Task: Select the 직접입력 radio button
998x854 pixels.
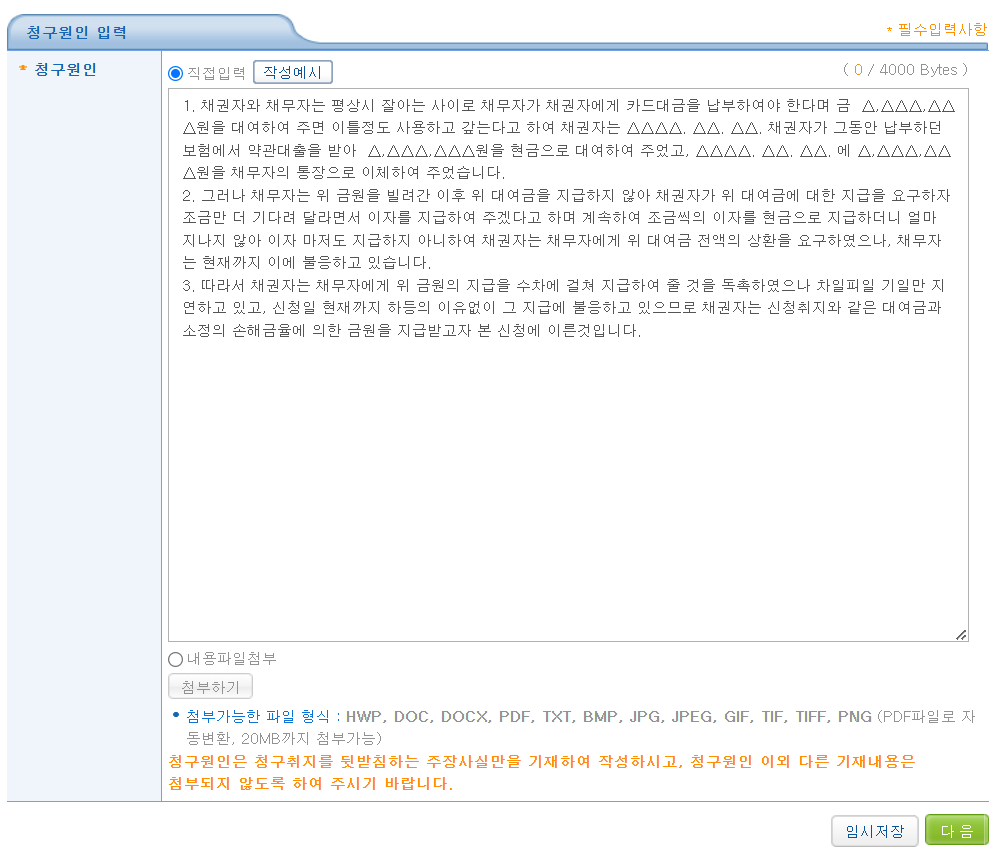Action: (x=175, y=73)
